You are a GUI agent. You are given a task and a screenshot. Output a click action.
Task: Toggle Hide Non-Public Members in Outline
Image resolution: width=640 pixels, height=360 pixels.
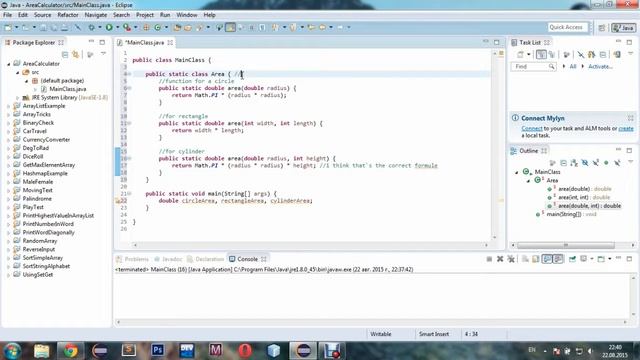click(x=606, y=163)
